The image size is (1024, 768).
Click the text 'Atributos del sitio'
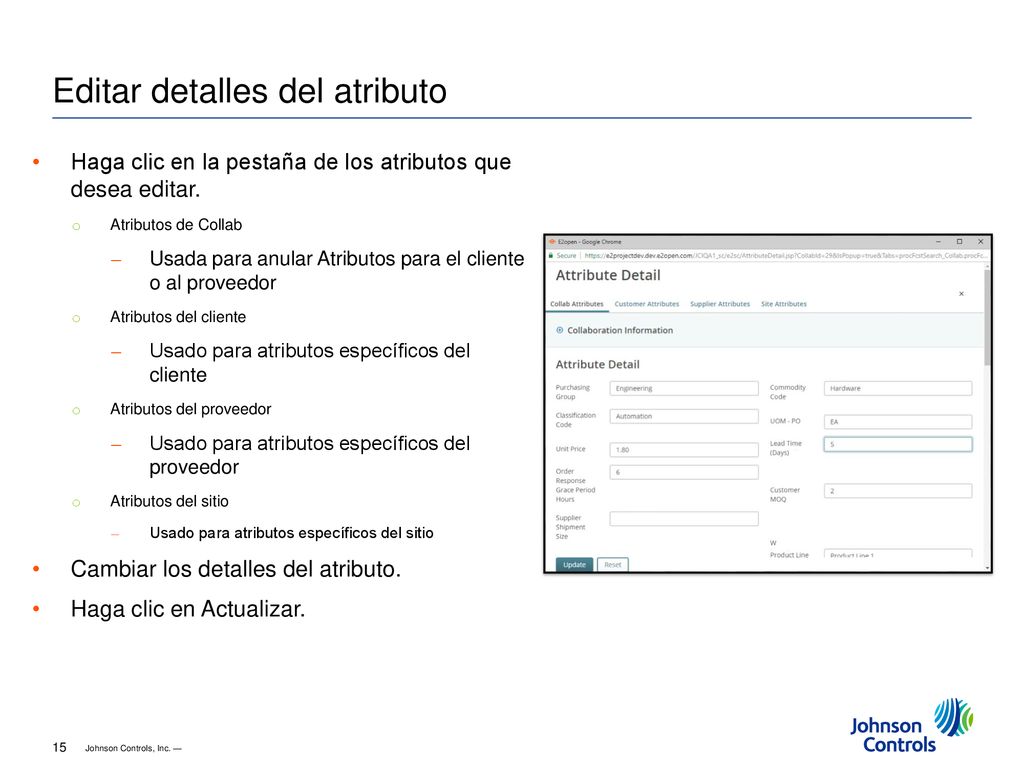[169, 501]
